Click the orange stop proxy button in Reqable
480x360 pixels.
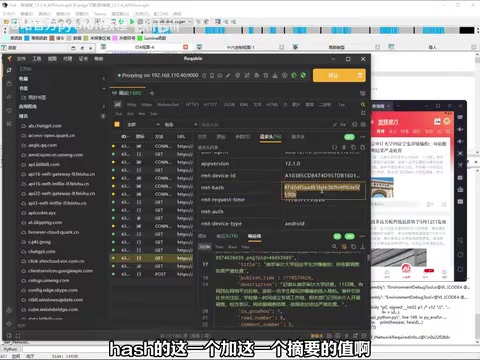(339, 76)
